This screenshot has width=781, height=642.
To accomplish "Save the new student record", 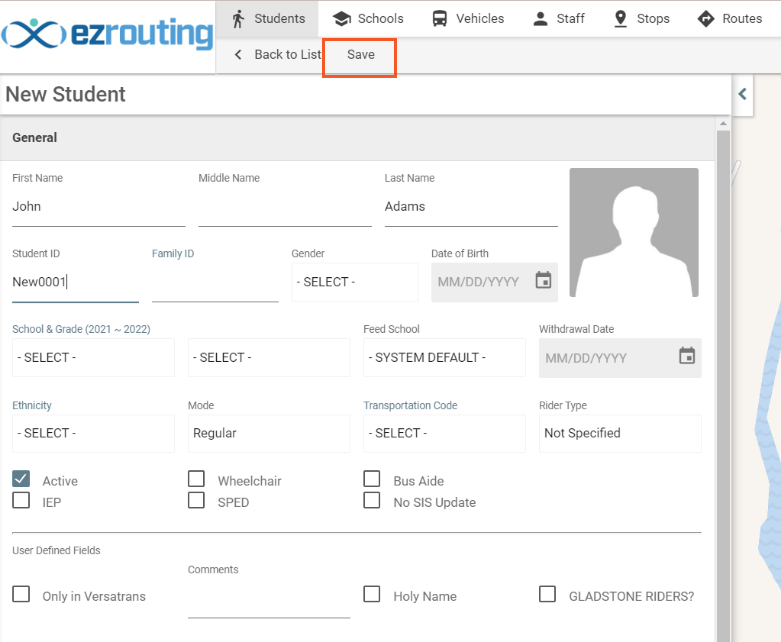I will (x=361, y=55).
